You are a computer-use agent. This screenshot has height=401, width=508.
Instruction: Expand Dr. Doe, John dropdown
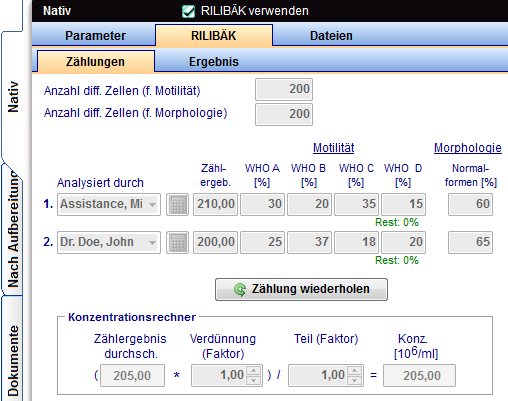tap(152, 242)
